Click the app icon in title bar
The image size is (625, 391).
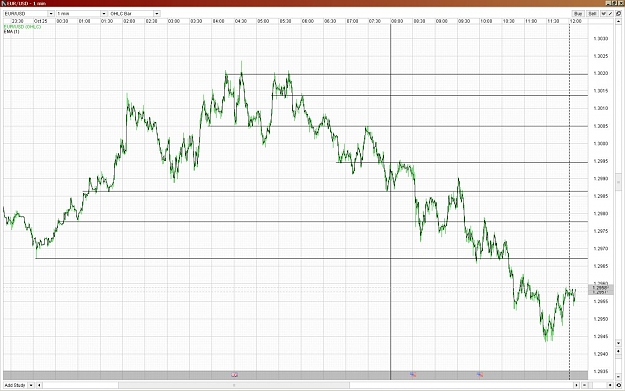4,3
